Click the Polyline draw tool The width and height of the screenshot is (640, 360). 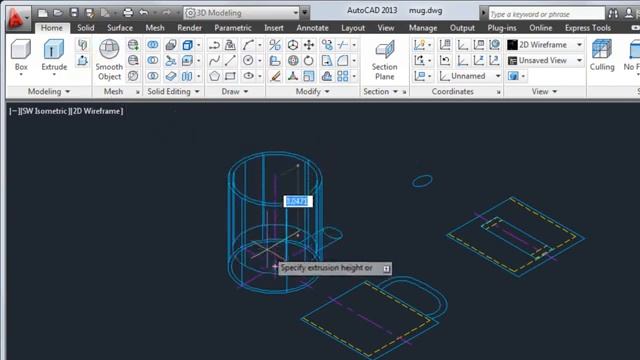pos(214,45)
